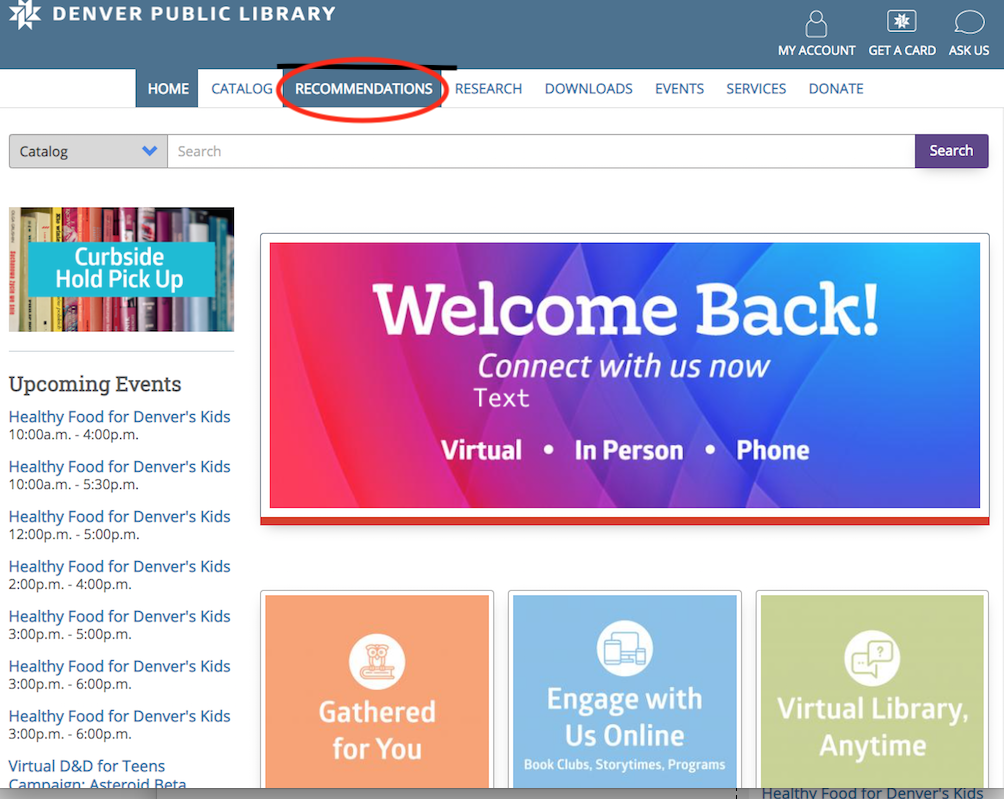Click the Get a Card icon

point(902,22)
